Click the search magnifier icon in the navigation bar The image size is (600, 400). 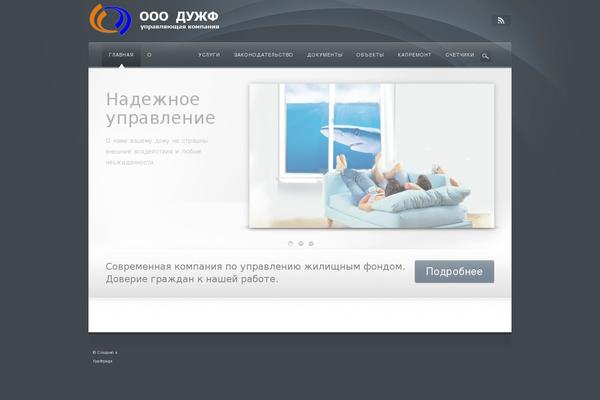[485, 56]
